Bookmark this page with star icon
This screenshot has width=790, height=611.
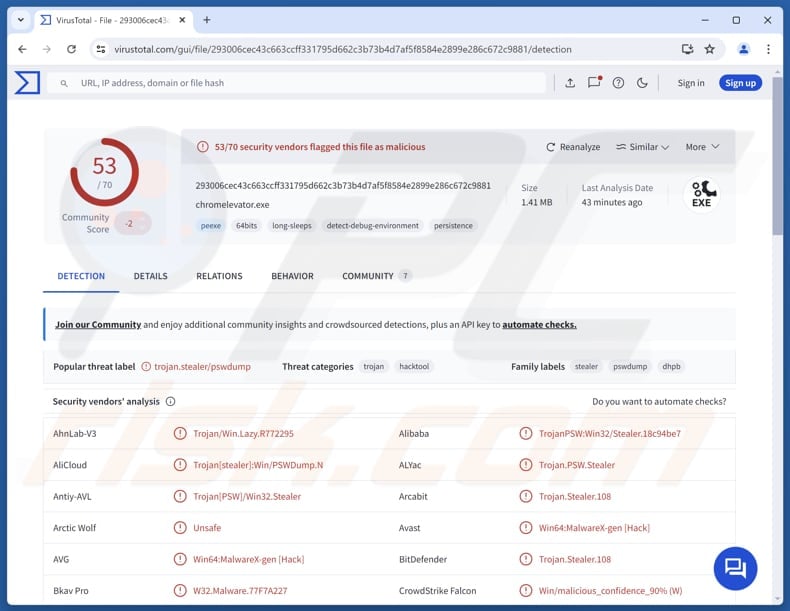709,49
